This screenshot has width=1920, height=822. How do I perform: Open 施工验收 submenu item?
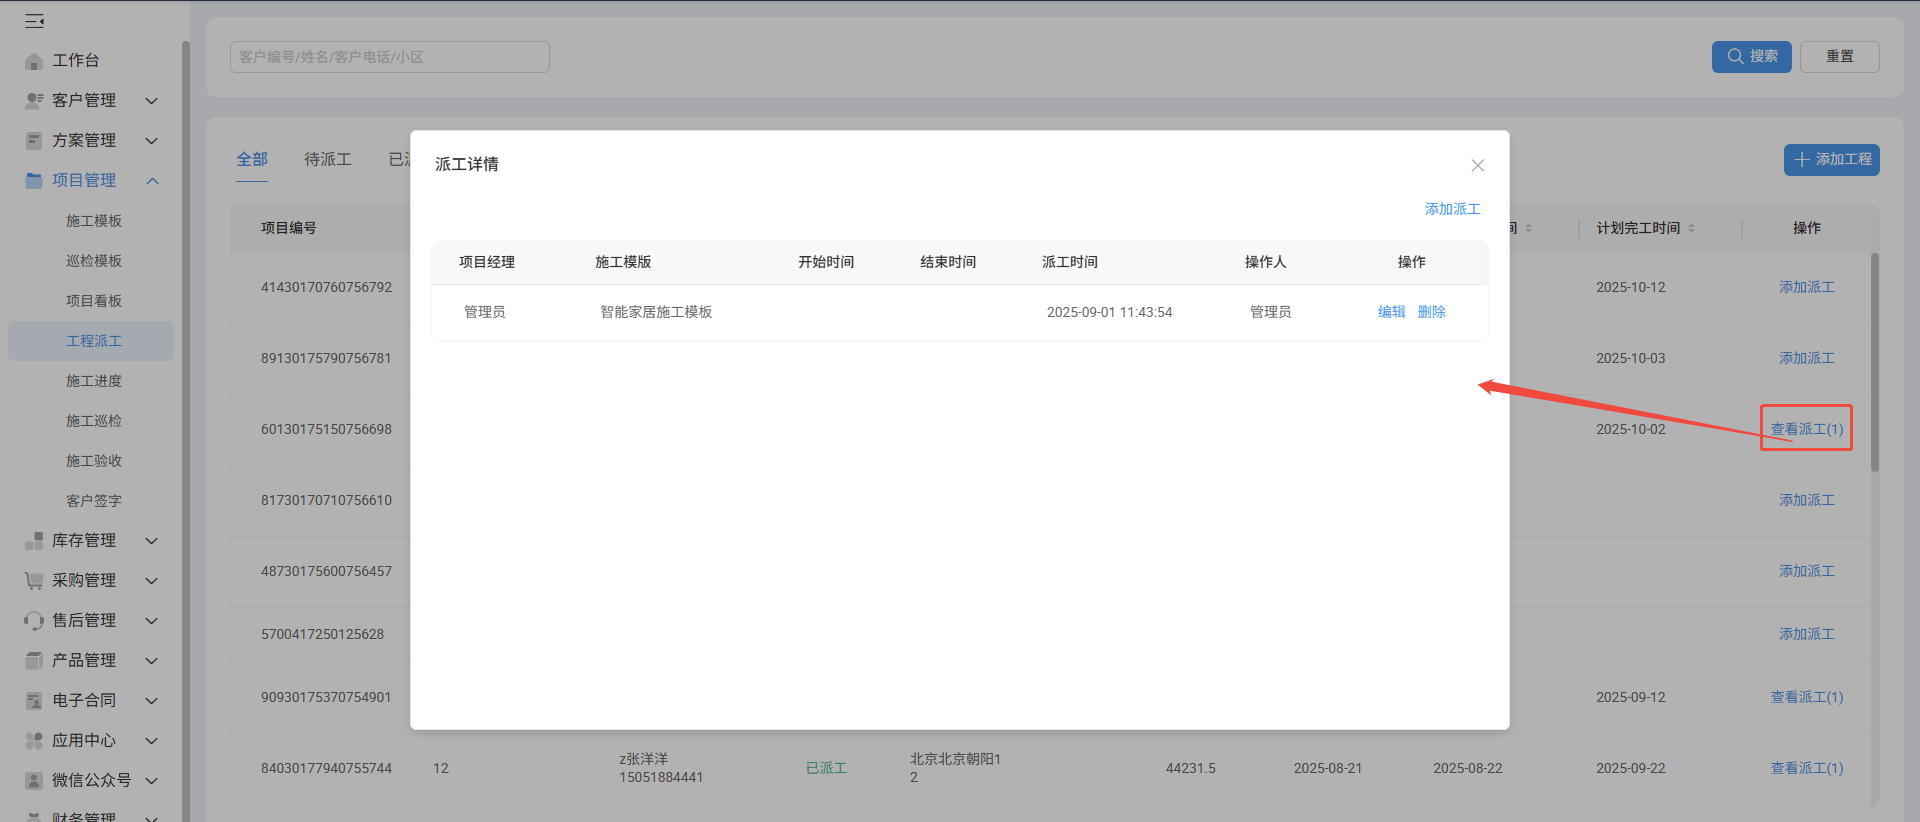pyautogui.click(x=94, y=461)
